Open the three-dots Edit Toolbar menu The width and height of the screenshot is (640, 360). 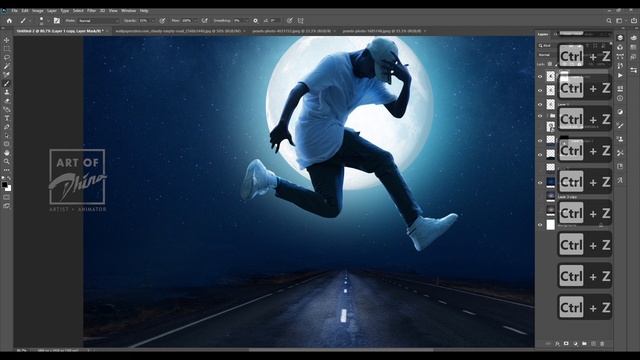(x=7, y=170)
